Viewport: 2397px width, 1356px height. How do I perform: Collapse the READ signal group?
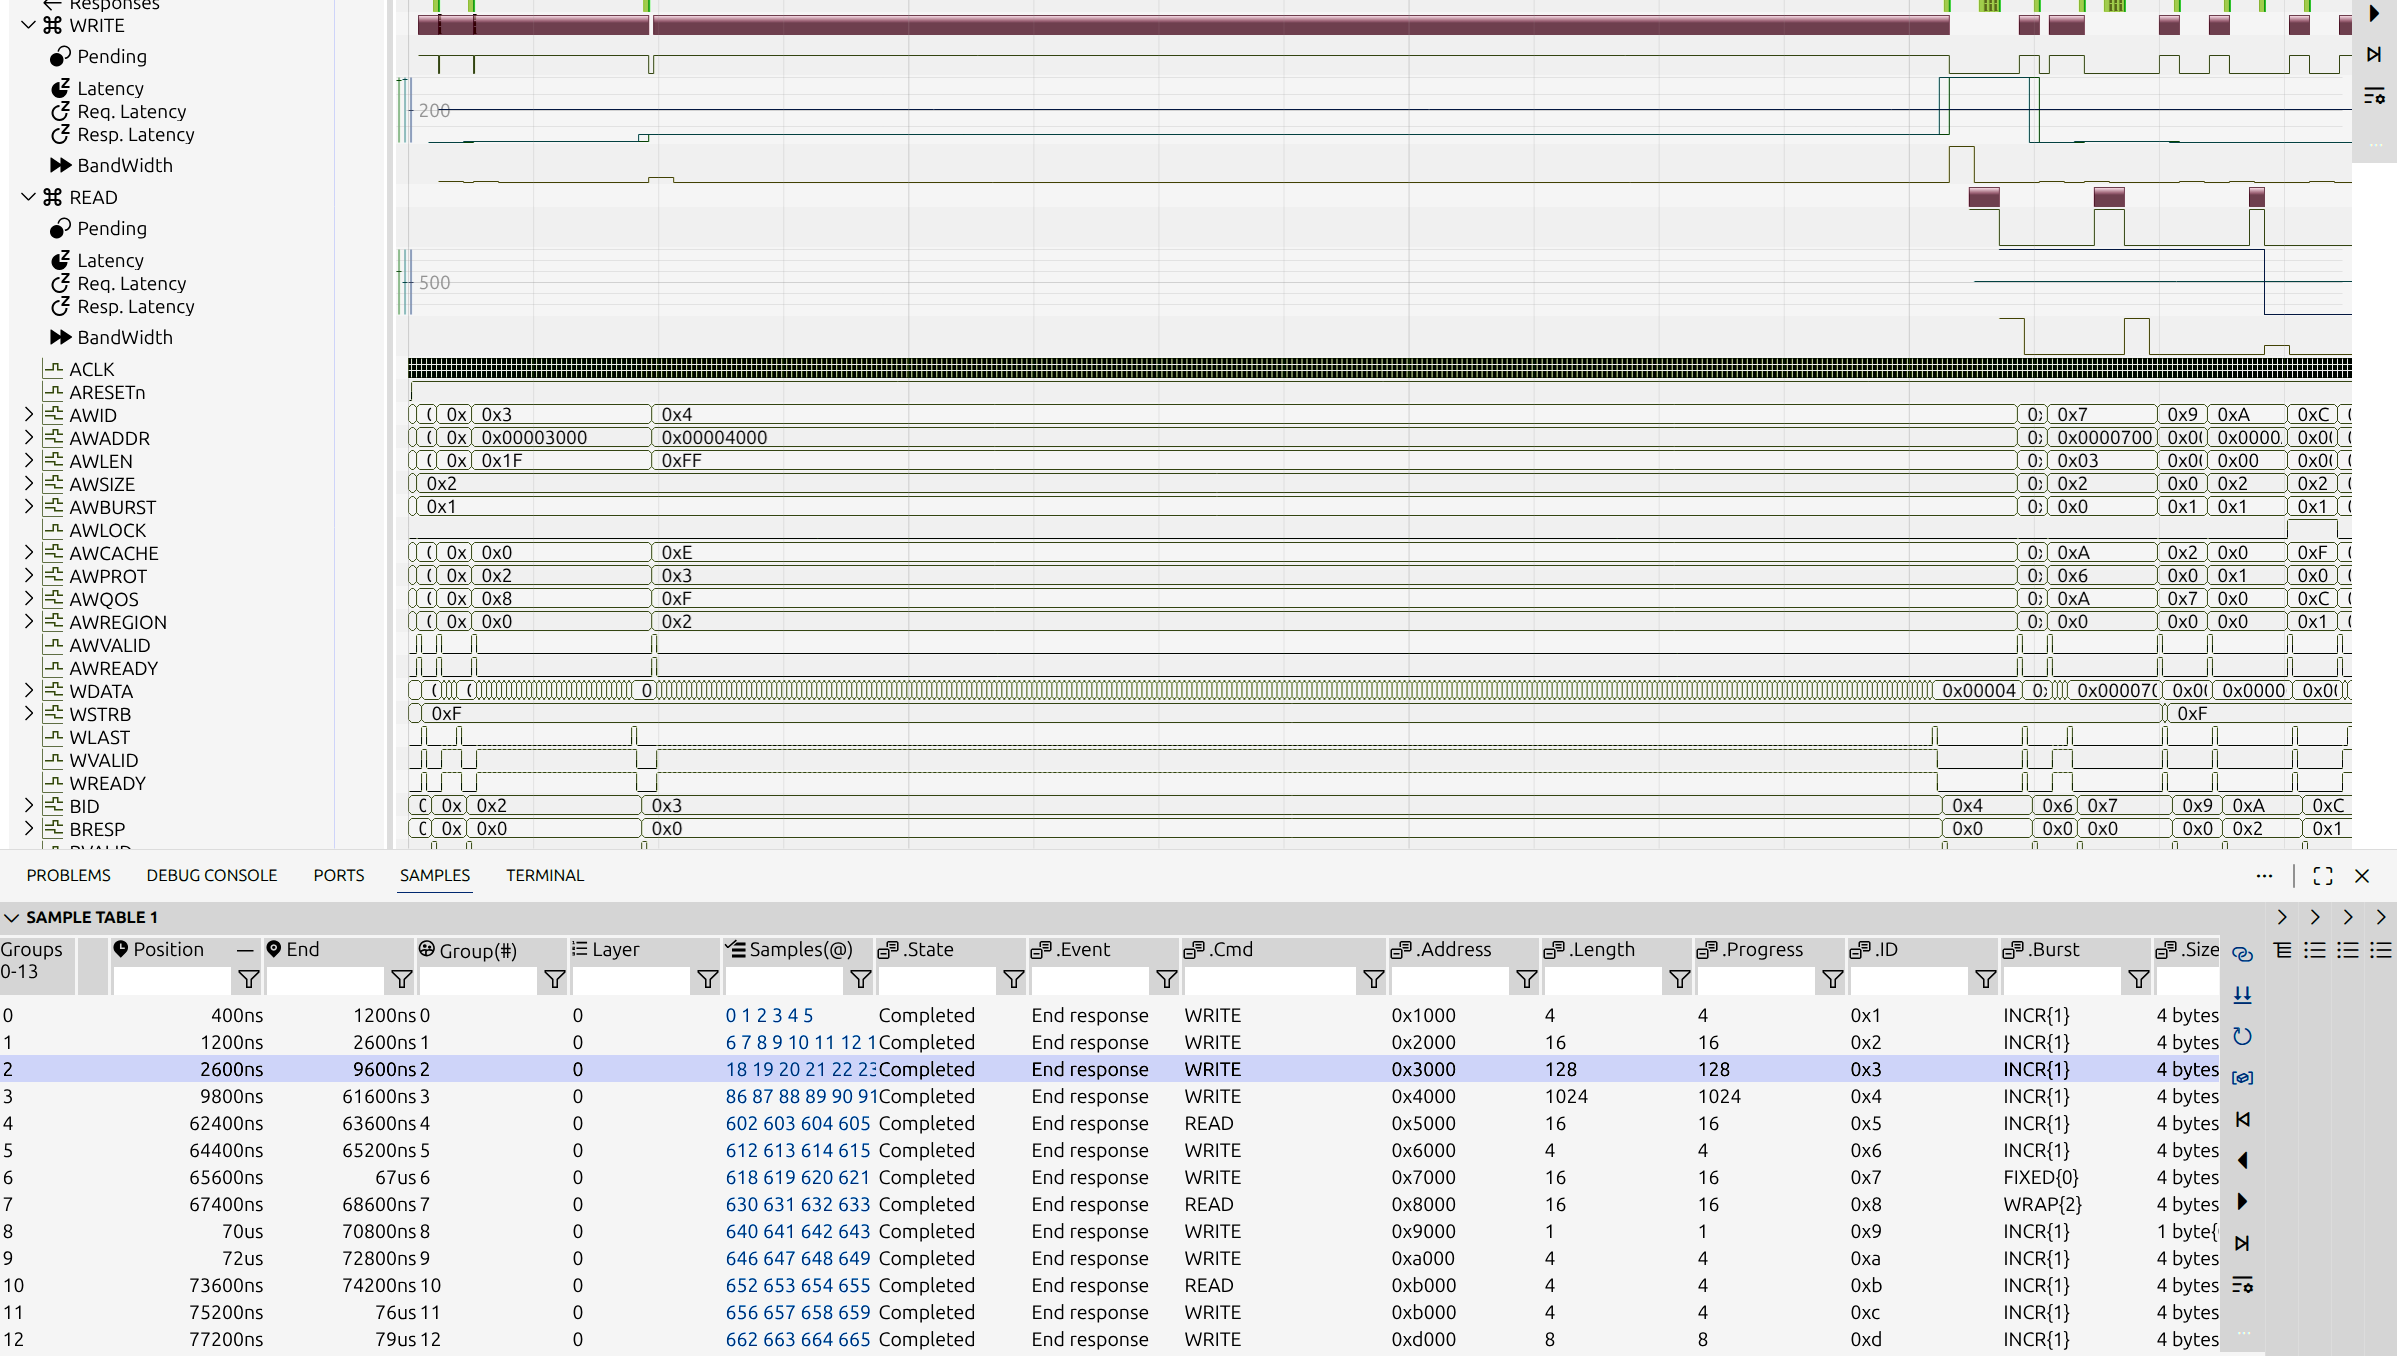click(28, 197)
